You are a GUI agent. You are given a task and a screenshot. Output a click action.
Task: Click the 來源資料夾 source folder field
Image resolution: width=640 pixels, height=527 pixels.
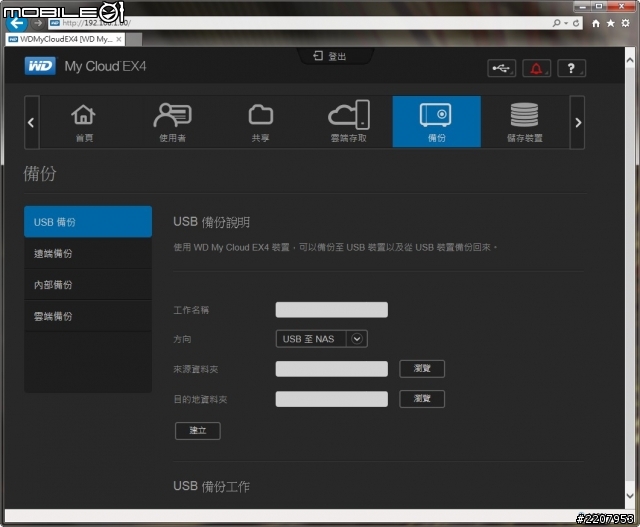coord(331,369)
